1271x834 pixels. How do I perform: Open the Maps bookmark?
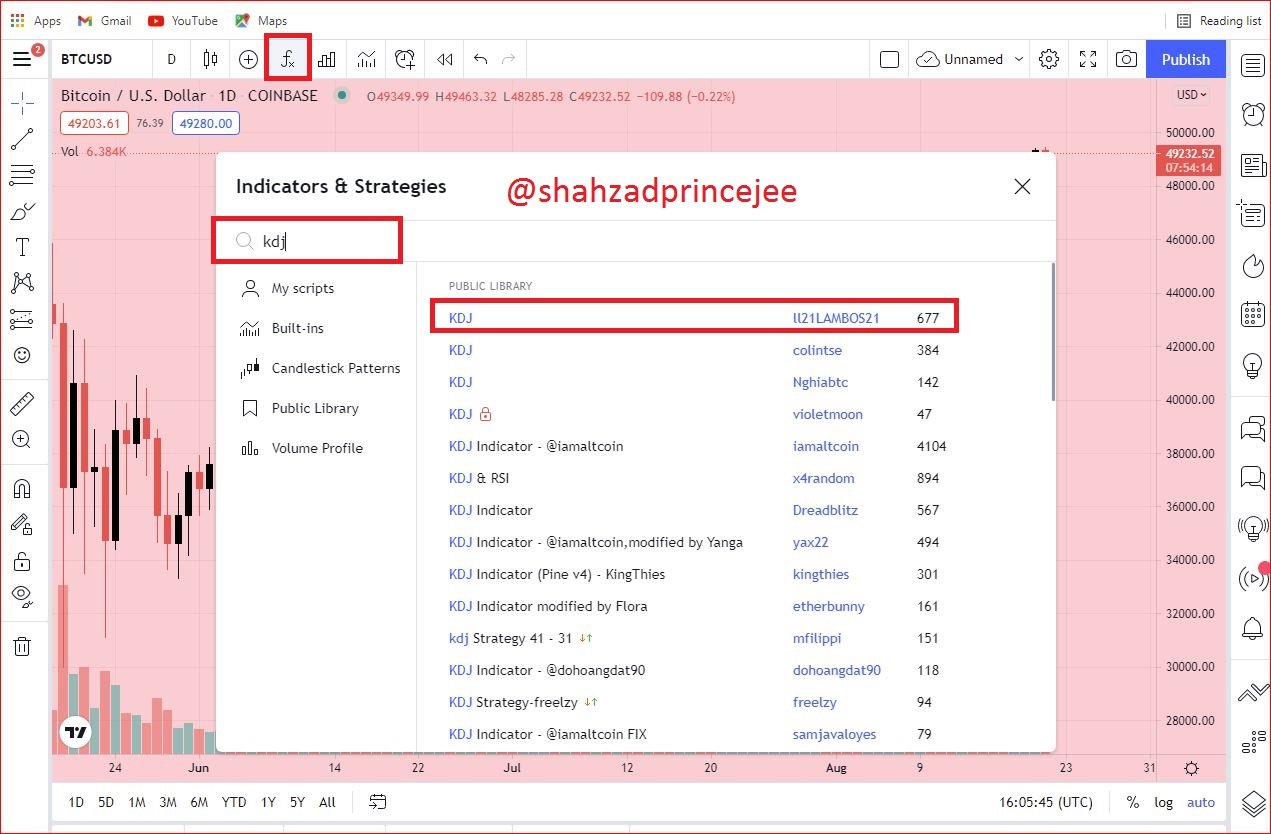261,20
